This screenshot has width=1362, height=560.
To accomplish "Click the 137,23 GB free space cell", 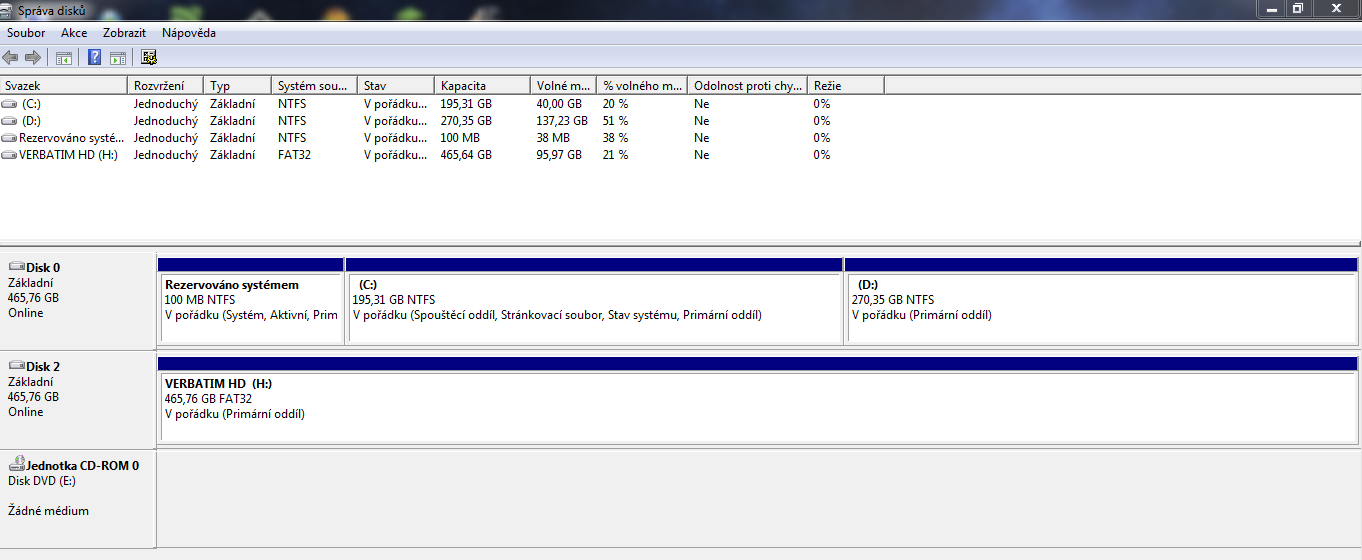I will (x=562, y=121).
